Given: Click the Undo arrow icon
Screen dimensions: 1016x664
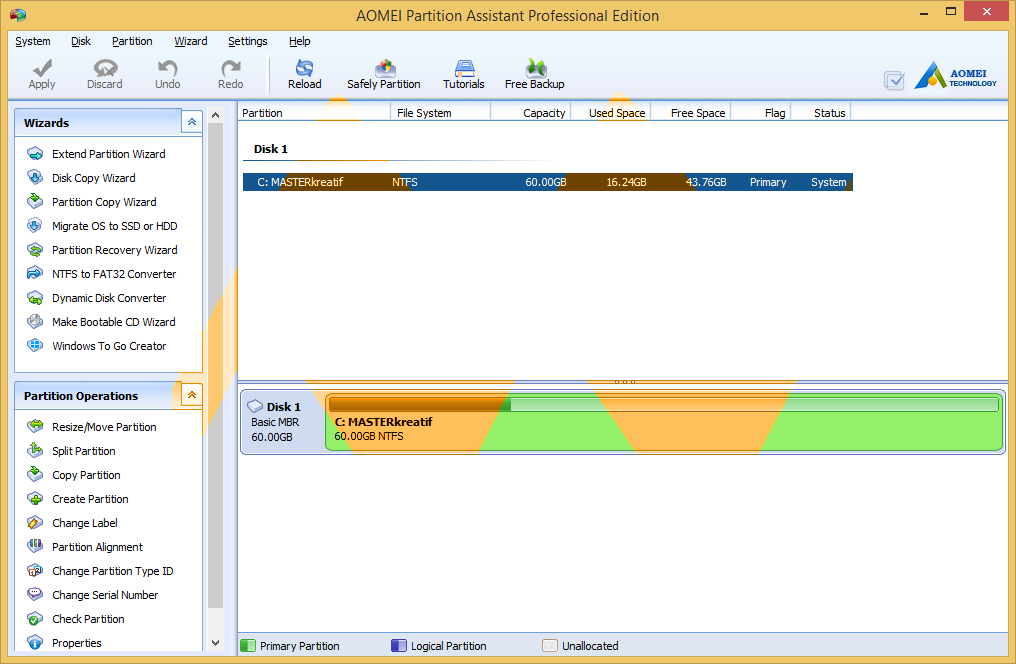Looking at the screenshot, I should (x=168, y=68).
